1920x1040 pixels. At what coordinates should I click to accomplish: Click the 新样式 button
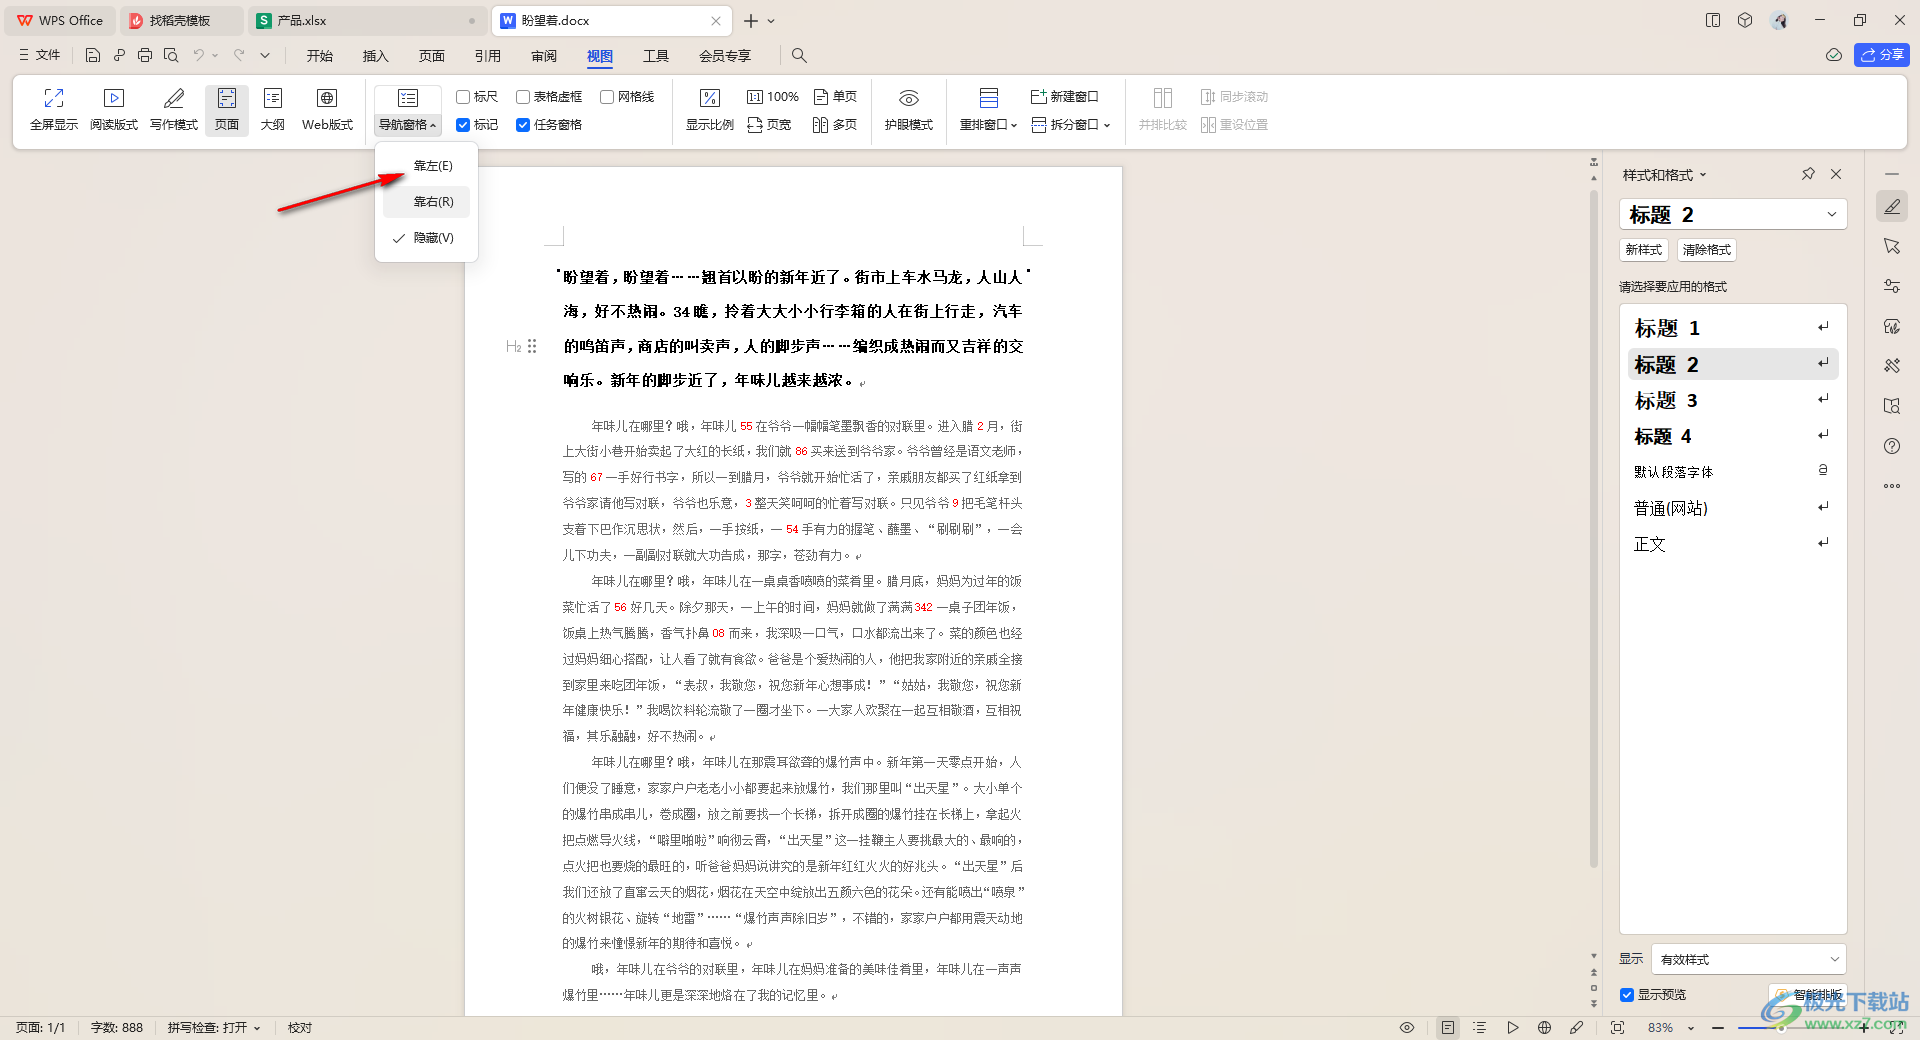click(1644, 250)
